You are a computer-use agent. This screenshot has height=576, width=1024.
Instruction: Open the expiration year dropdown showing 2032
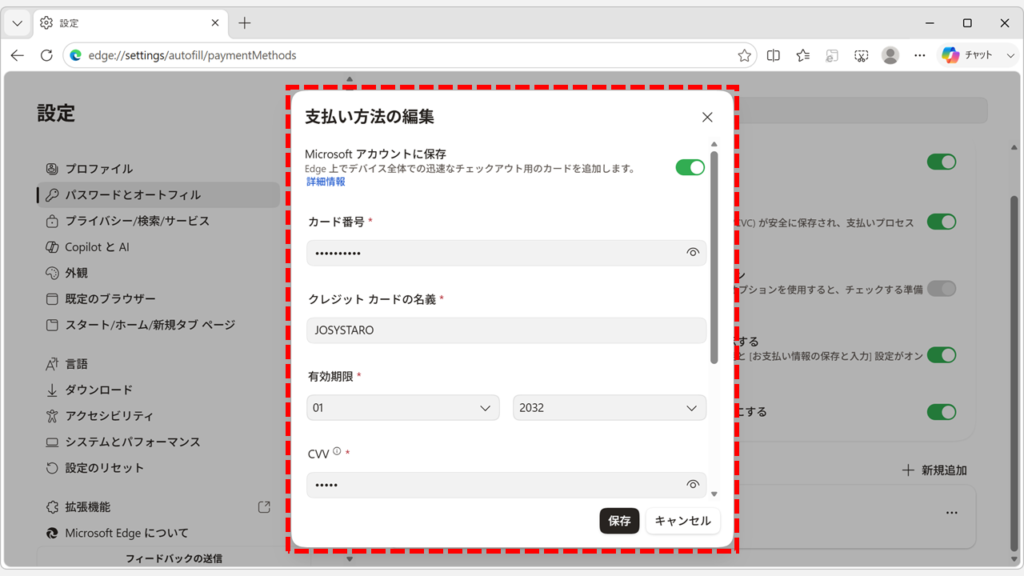tap(609, 408)
